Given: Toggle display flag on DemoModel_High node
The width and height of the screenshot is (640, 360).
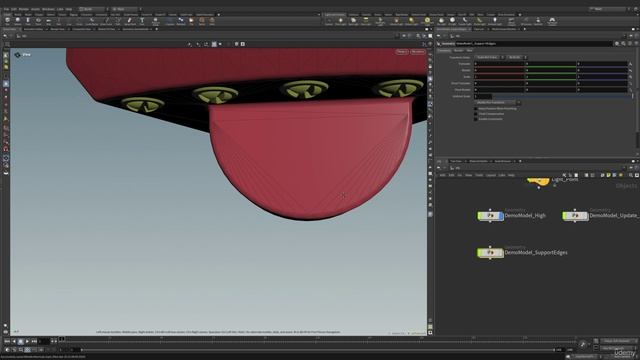Looking at the screenshot, I should tap(502, 216).
